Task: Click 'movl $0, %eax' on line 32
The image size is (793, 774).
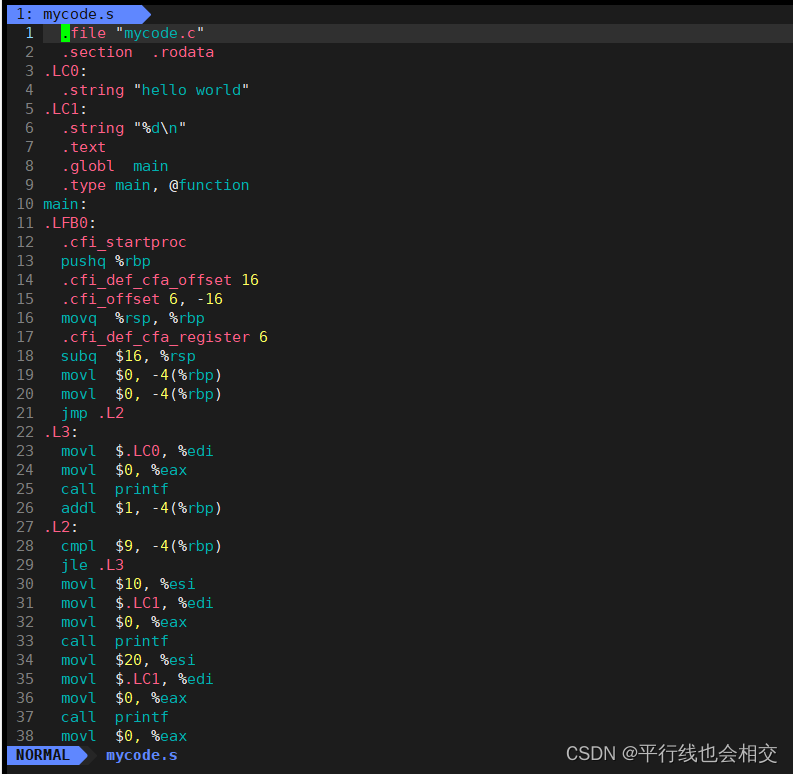Action: tap(124, 622)
